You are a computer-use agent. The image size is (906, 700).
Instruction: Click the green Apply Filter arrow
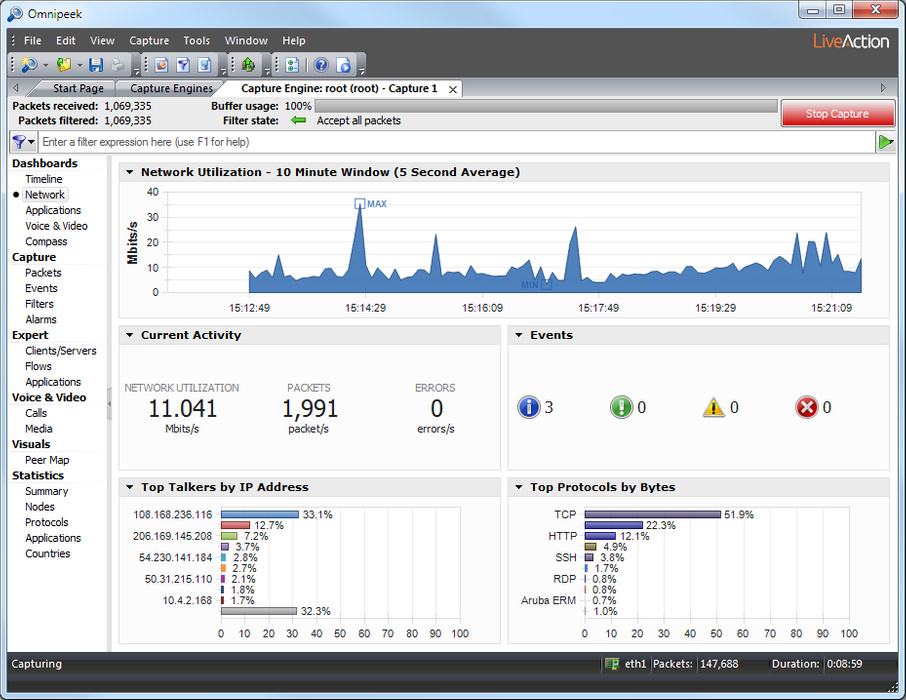(x=885, y=142)
